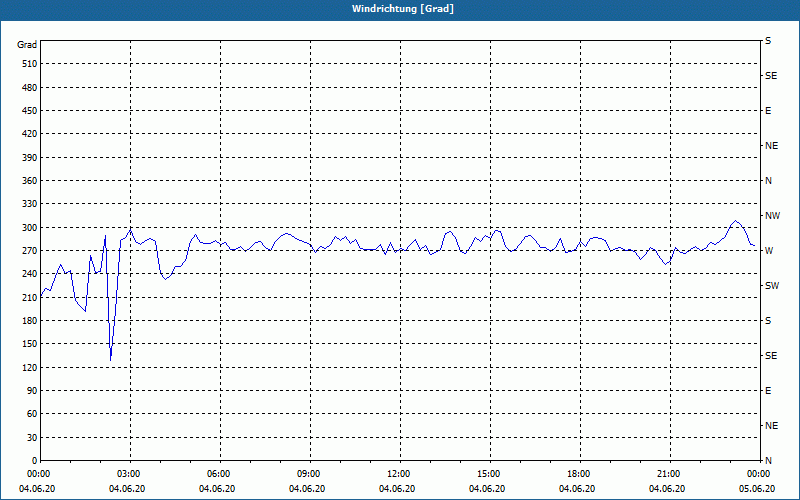Select the 90 y-axis value
The image size is (800, 500).
pos(32,391)
